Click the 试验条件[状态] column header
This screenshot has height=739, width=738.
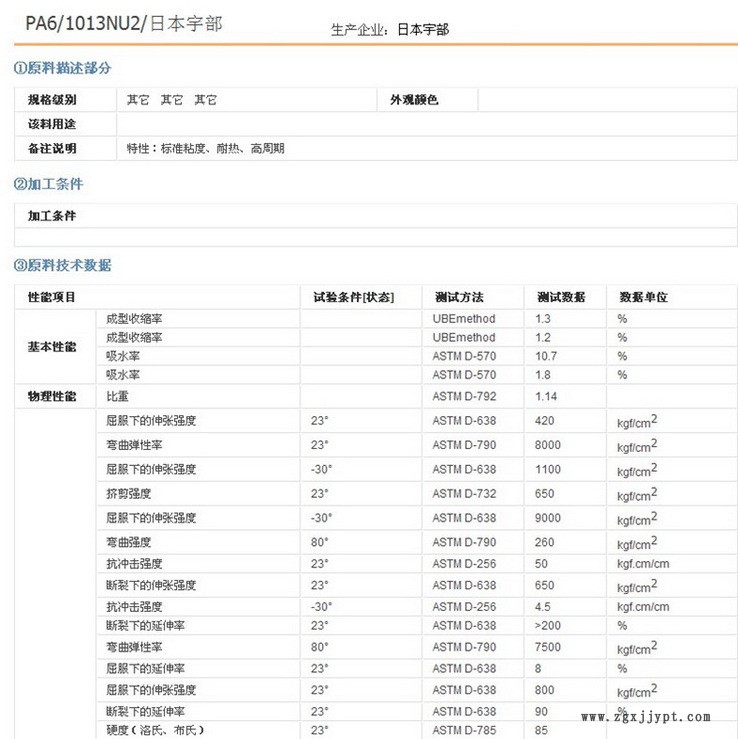point(353,297)
